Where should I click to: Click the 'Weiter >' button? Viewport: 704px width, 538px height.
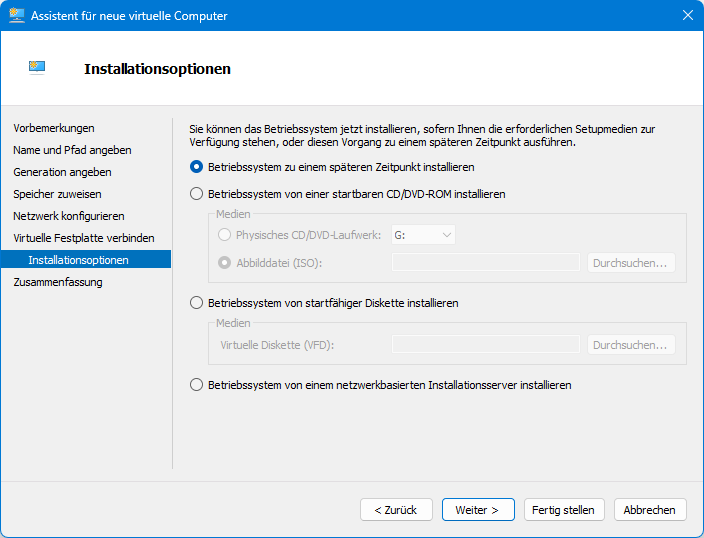478,510
